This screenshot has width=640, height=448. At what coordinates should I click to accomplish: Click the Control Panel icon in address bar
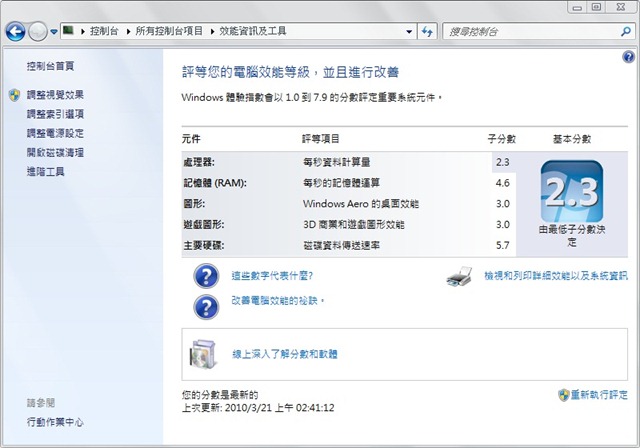pyautogui.click(x=68, y=30)
